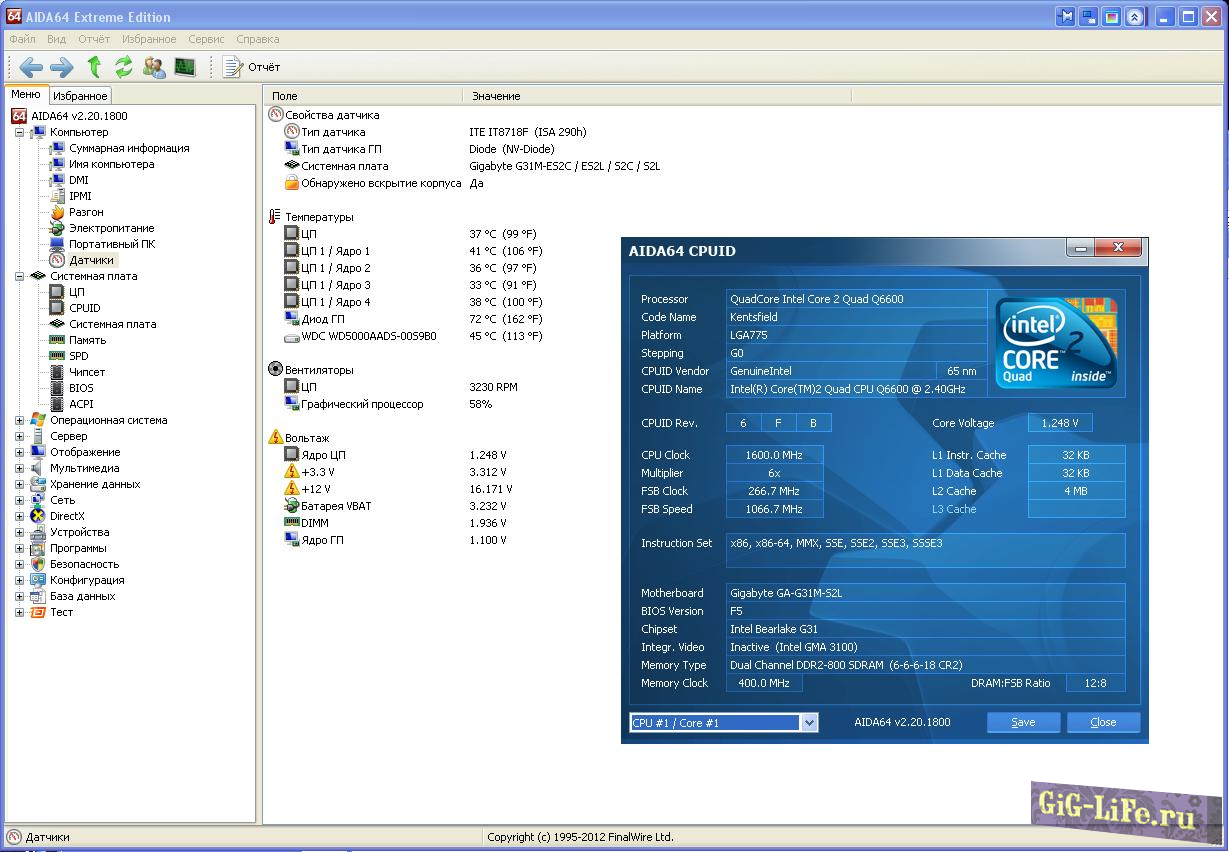Viewport: 1229px width, 852px height.
Task: Expand the Хранение данных tree node
Action: tap(19, 484)
